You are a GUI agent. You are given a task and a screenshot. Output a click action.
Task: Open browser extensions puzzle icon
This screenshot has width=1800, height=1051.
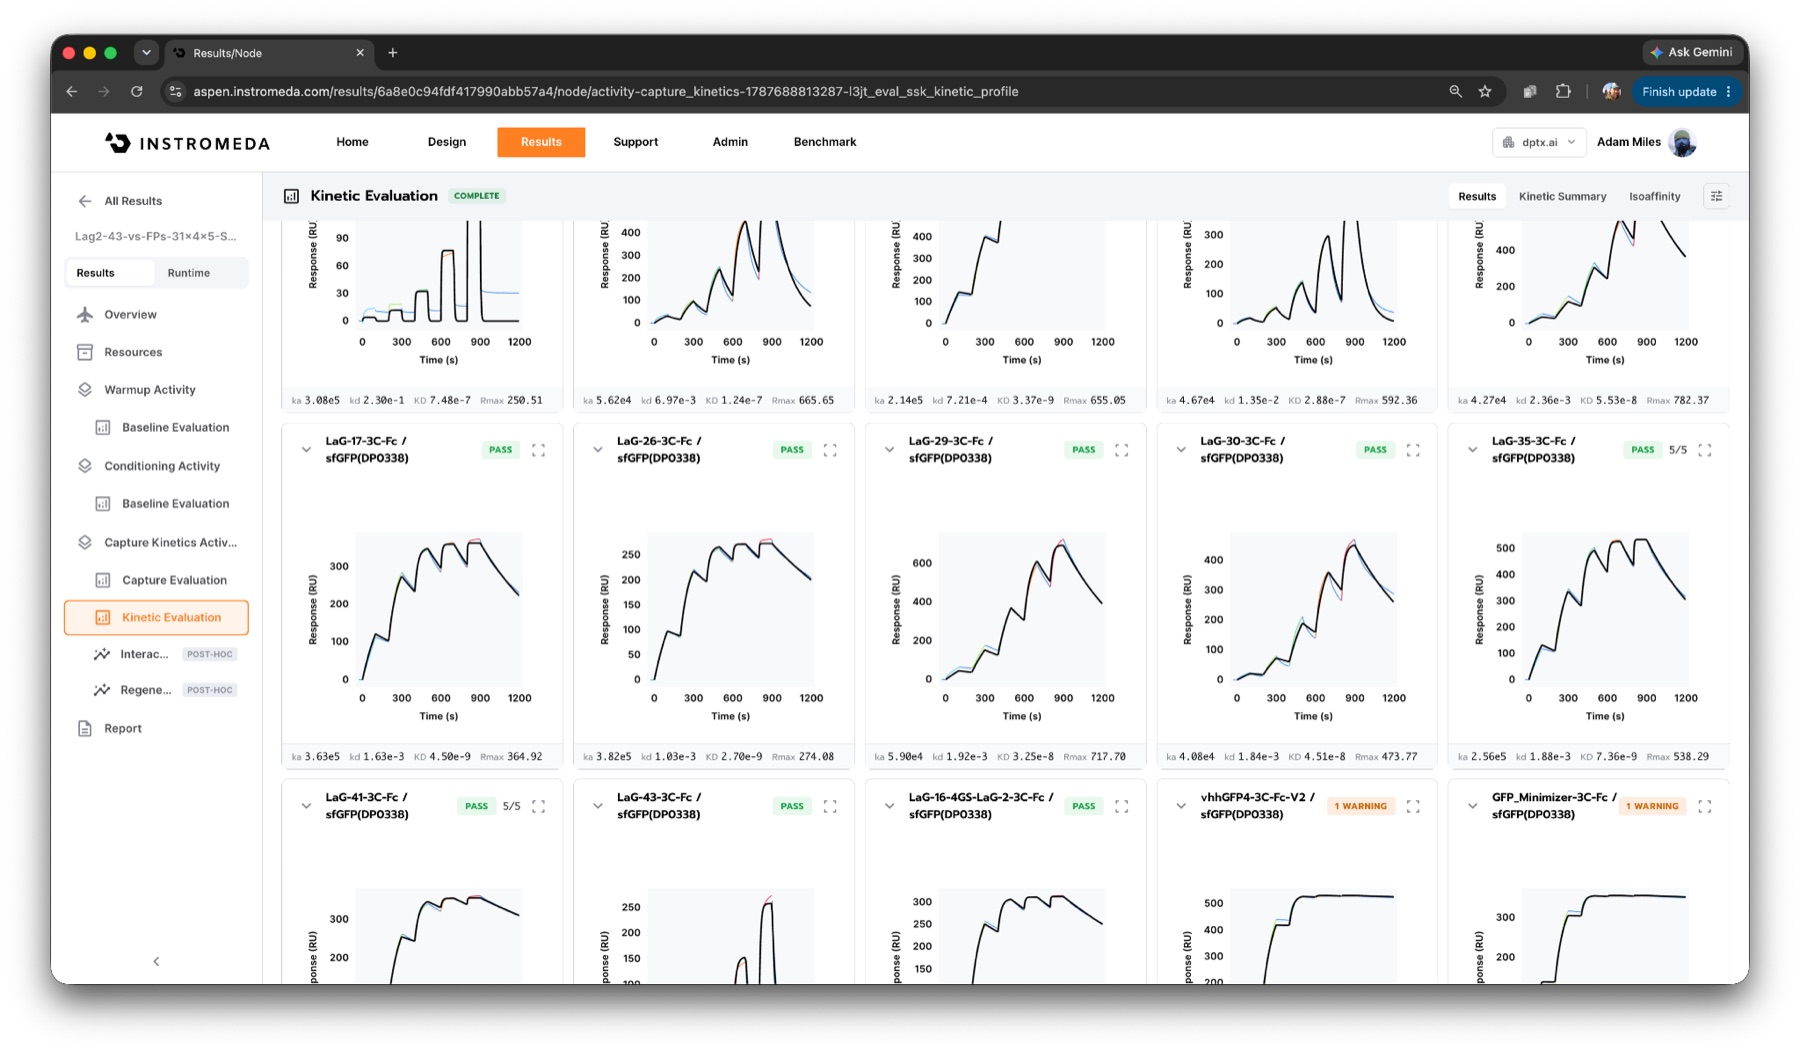point(1563,91)
